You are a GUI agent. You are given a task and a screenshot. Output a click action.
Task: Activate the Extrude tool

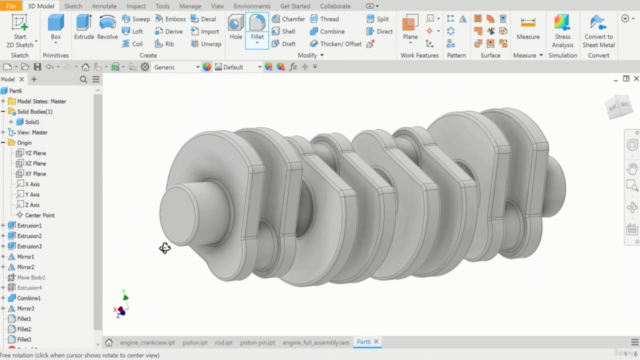(x=84, y=27)
